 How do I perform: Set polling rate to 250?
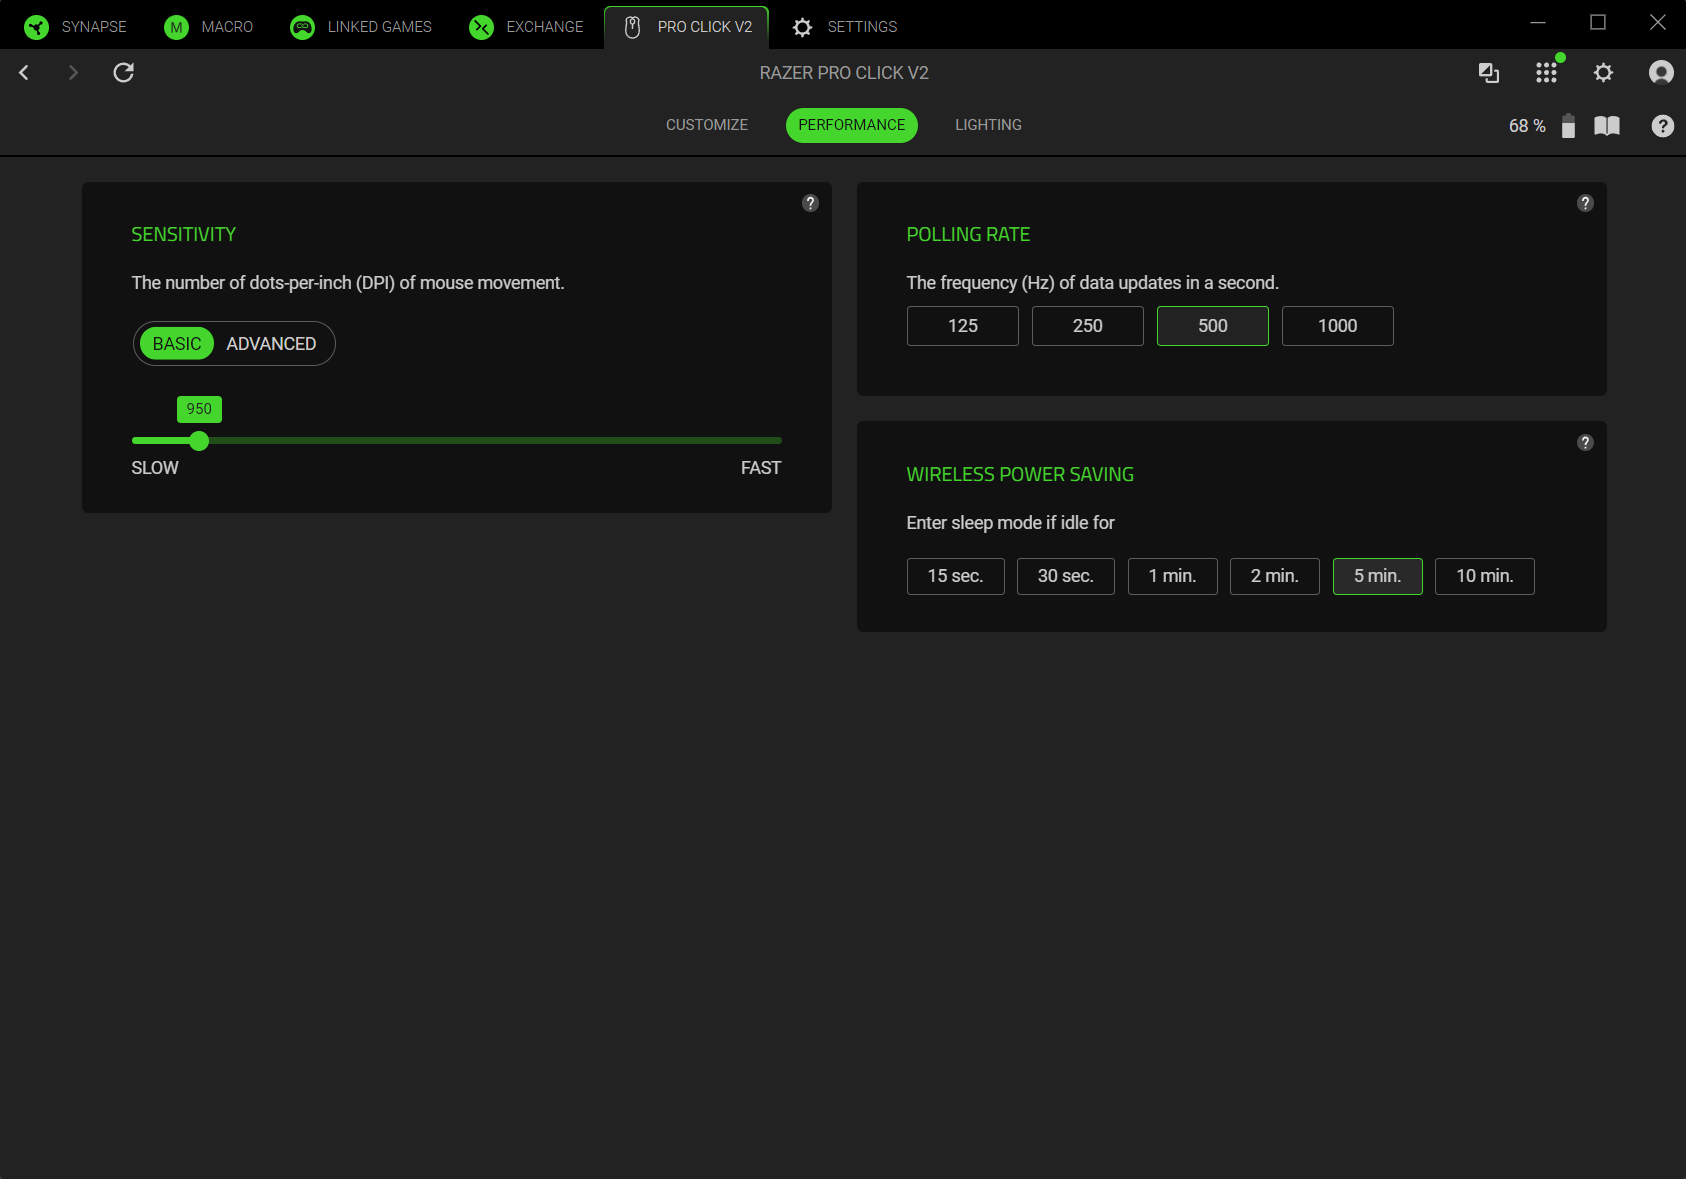point(1088,326)
